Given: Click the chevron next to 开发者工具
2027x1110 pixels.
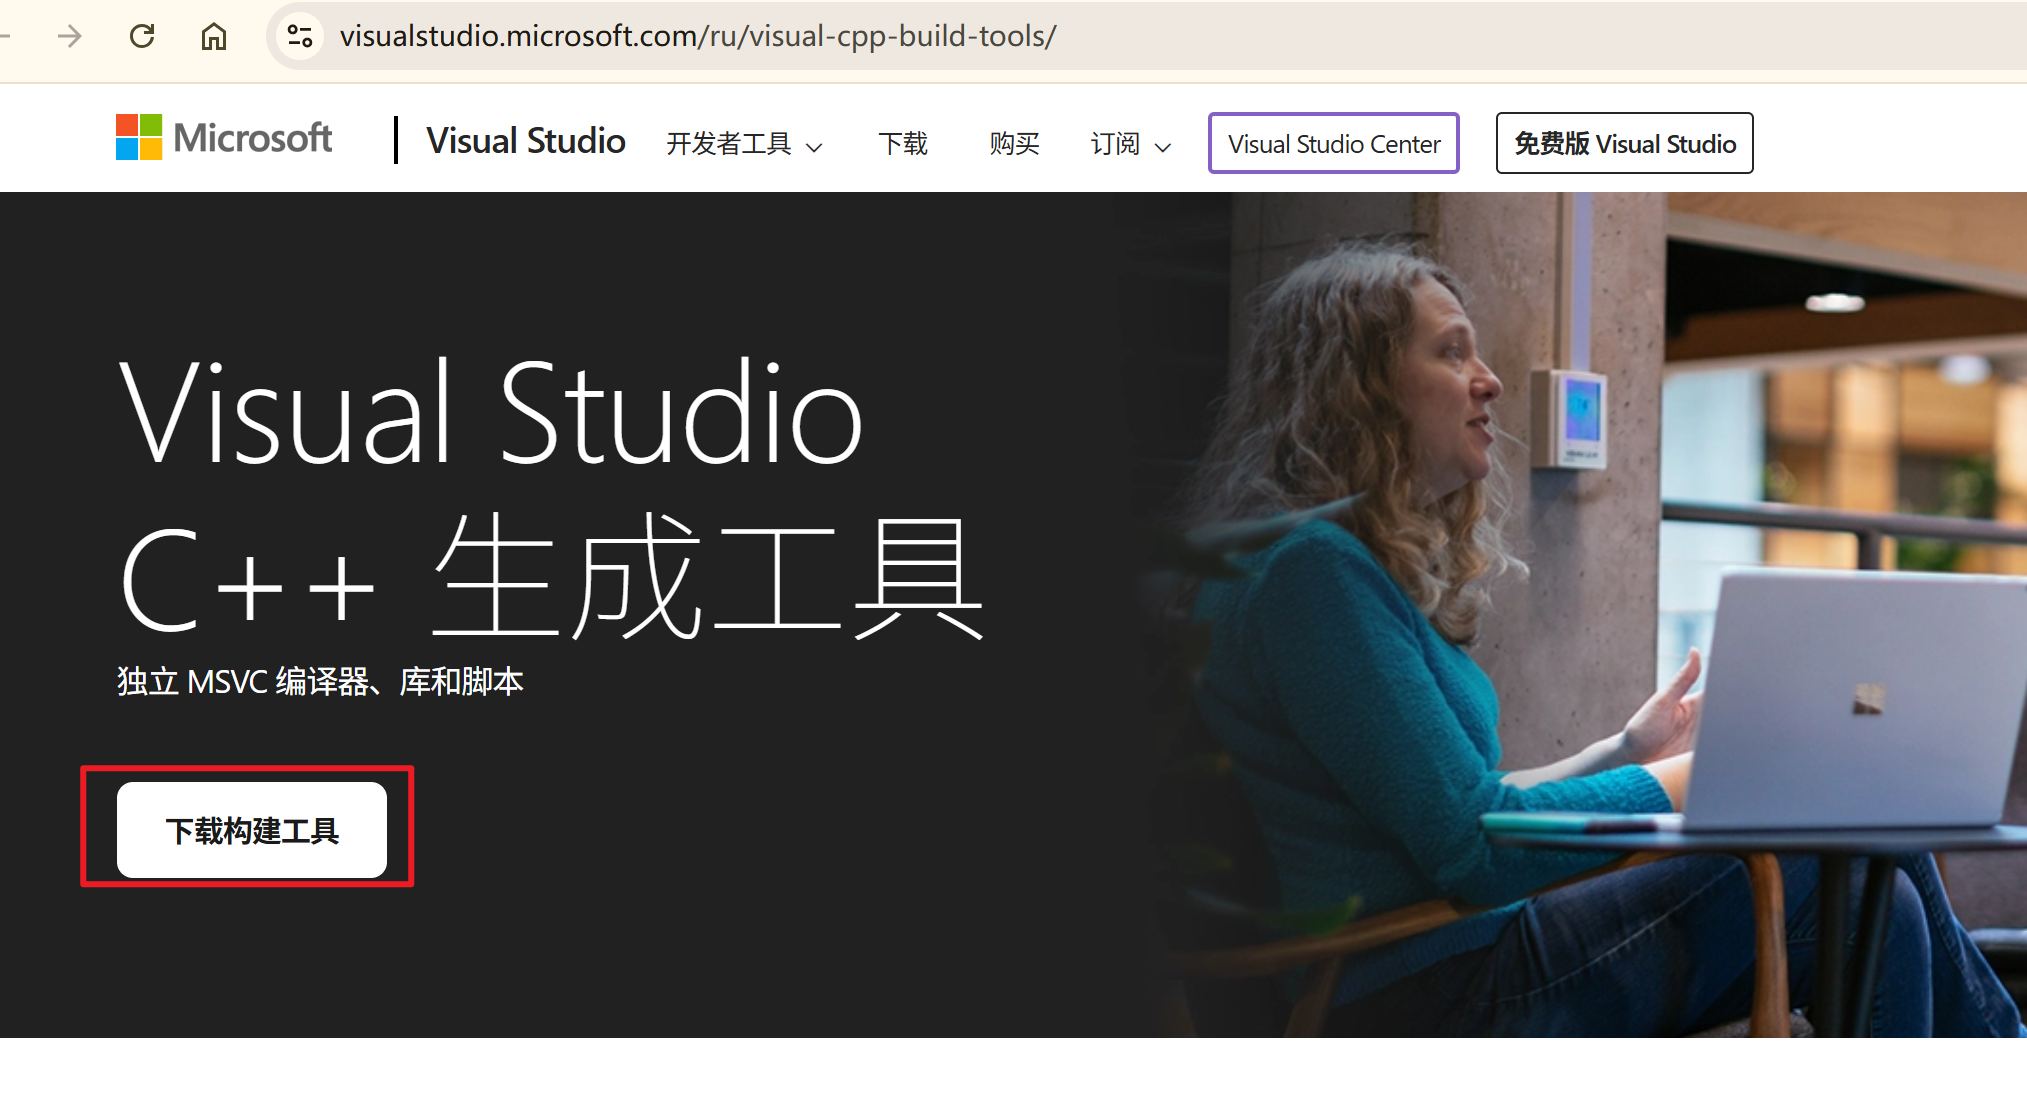Looking at the screenshot, I should [x=815, y=147].
